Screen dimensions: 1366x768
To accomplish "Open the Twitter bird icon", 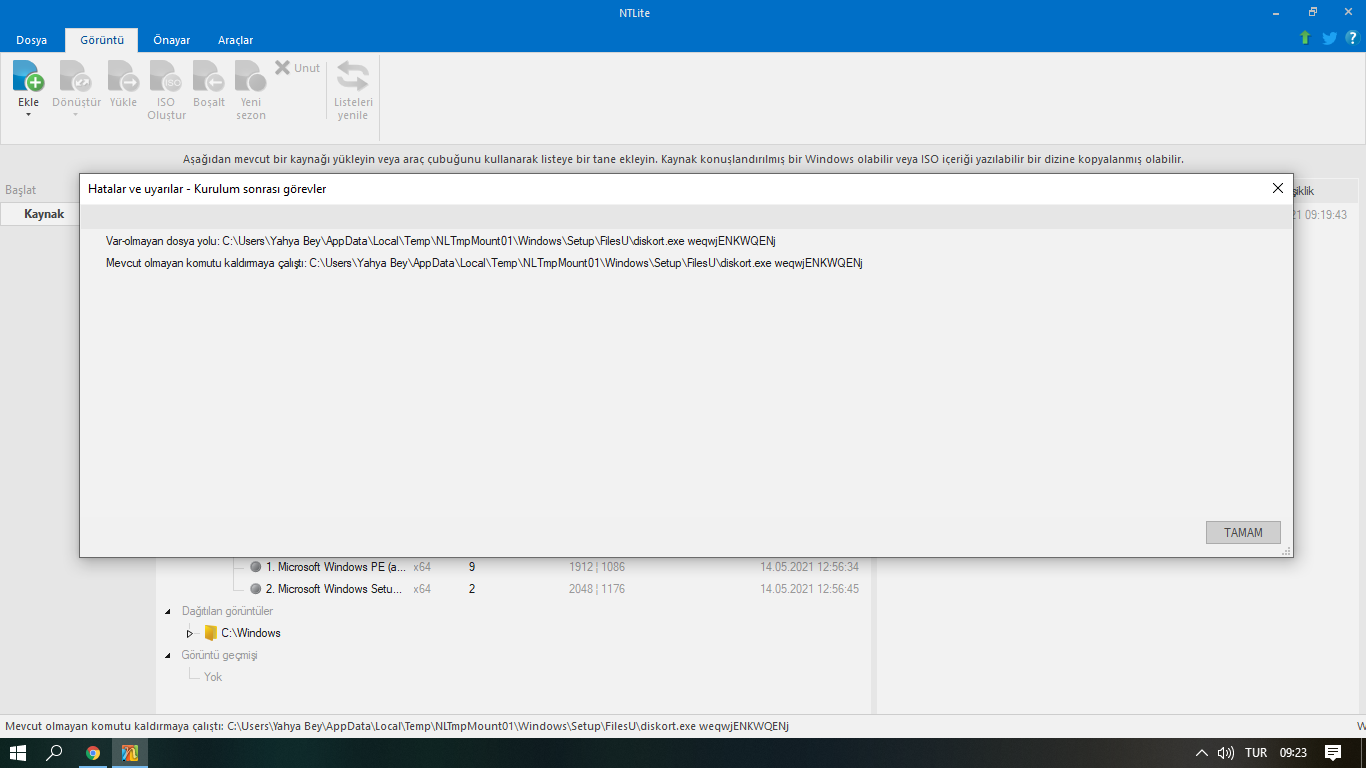I will pos(1329,38).
